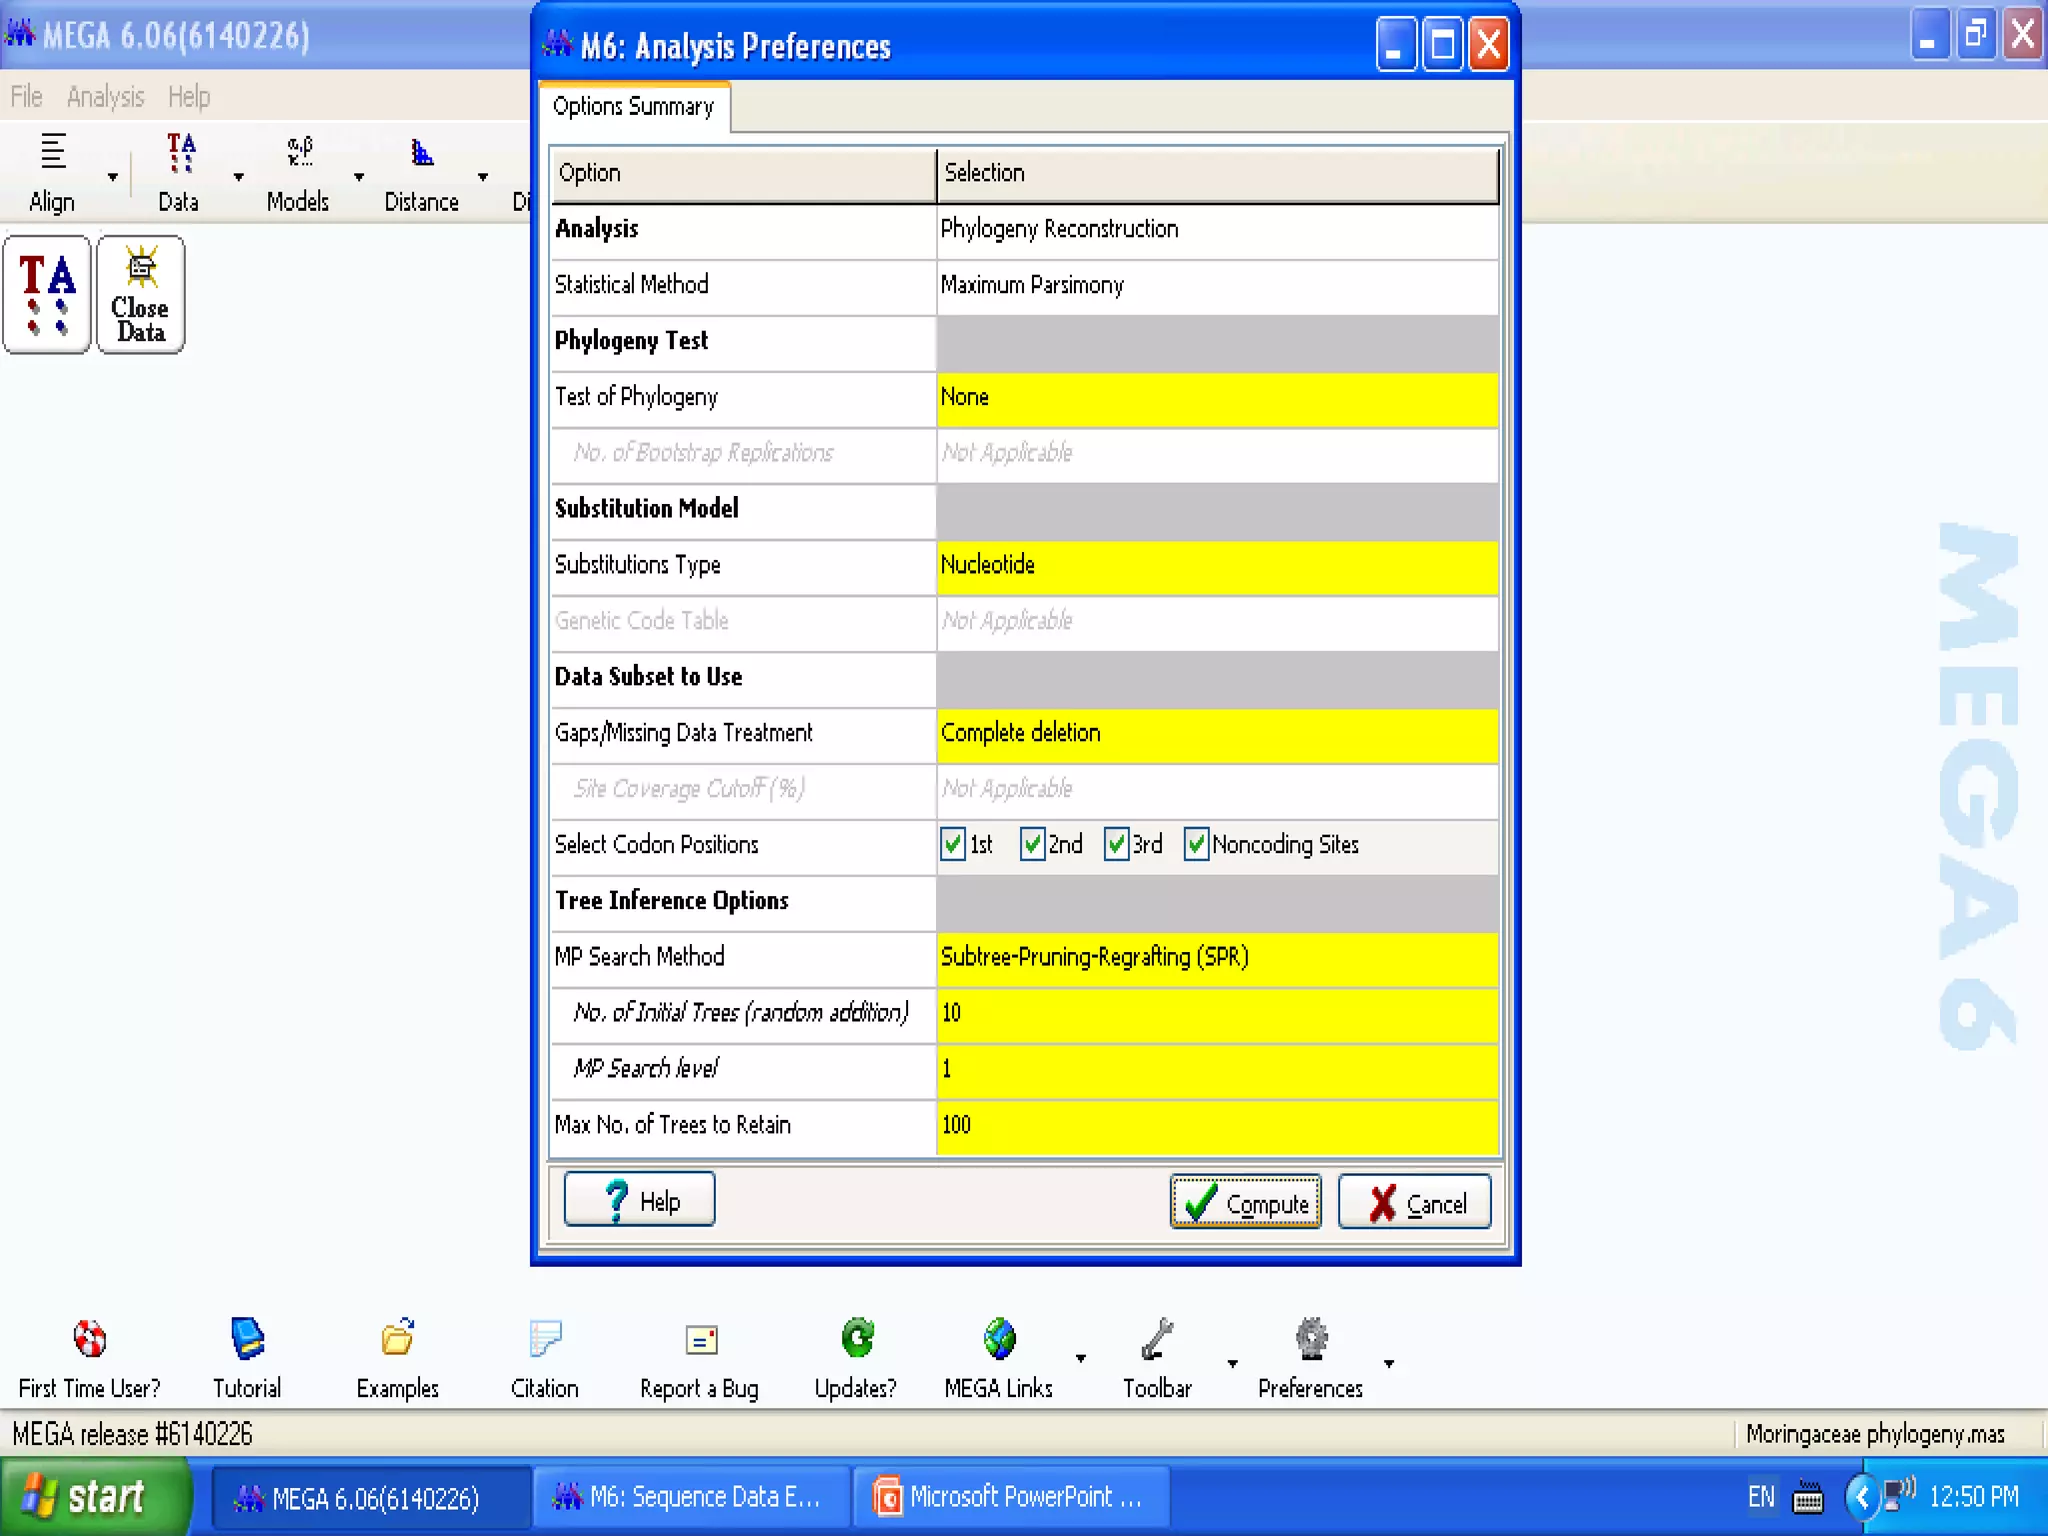Image resolution: width=2048 pixels, height=1536 pixels.
Task: Click the network volume tray icon
Action: click(1899, 1496)
